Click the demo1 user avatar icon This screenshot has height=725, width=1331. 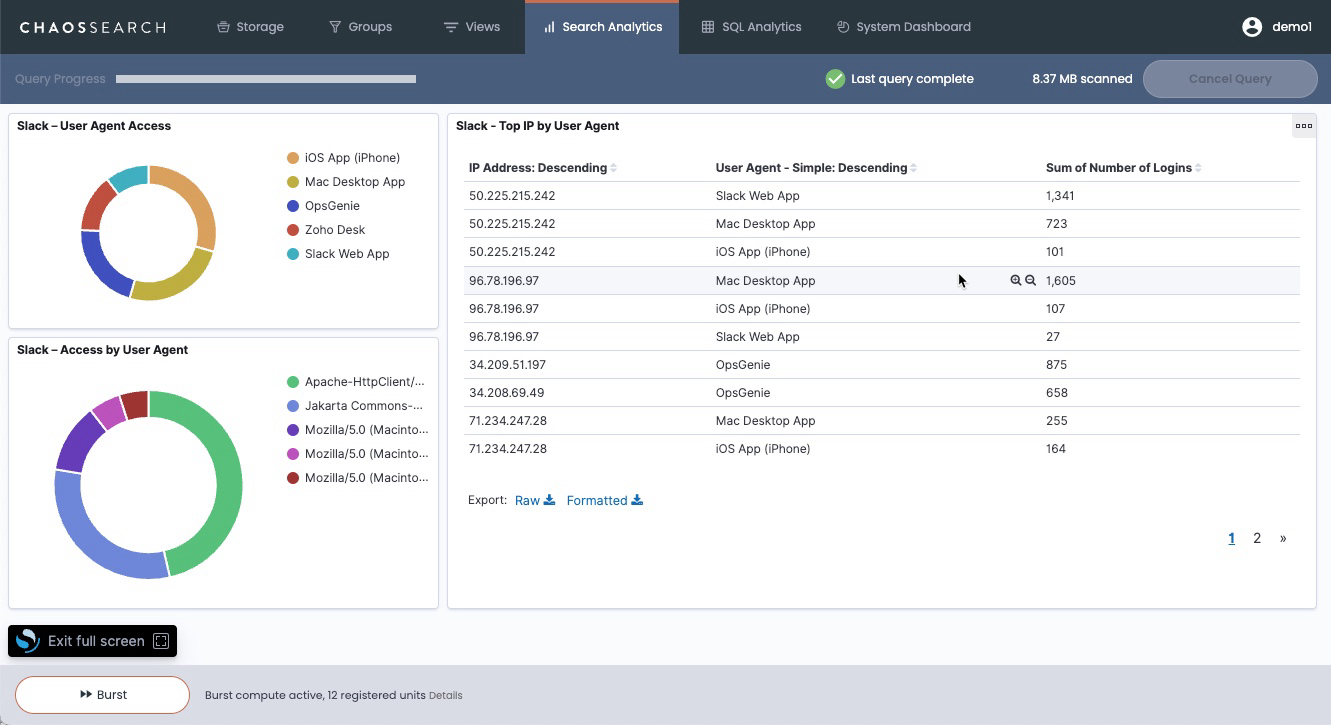pyautogui.click(x=1252, y=27)
